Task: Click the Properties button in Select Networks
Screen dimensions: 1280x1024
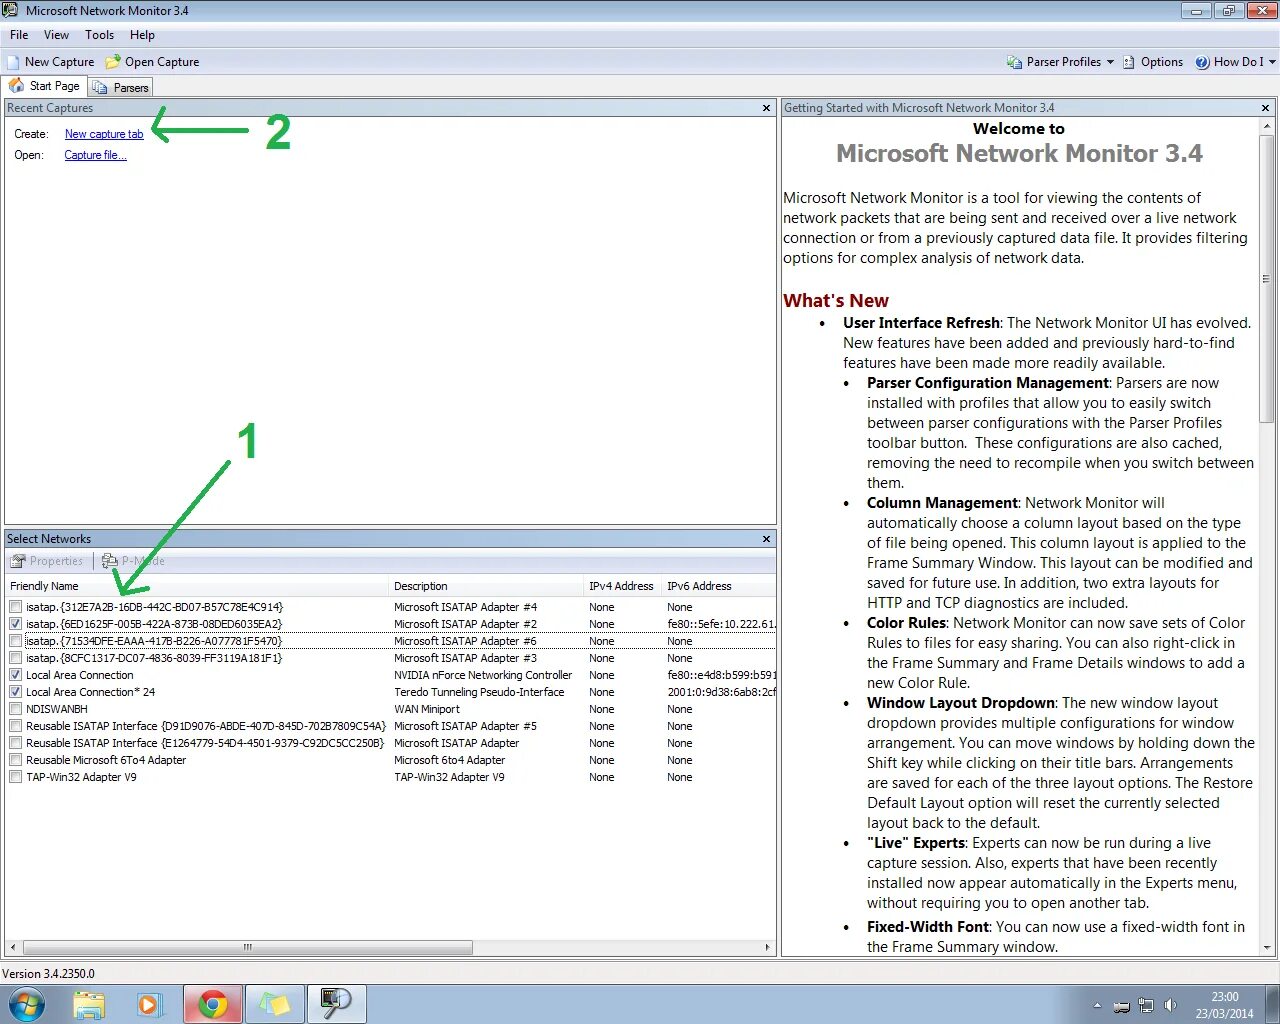Action: (x=47, y=561)
